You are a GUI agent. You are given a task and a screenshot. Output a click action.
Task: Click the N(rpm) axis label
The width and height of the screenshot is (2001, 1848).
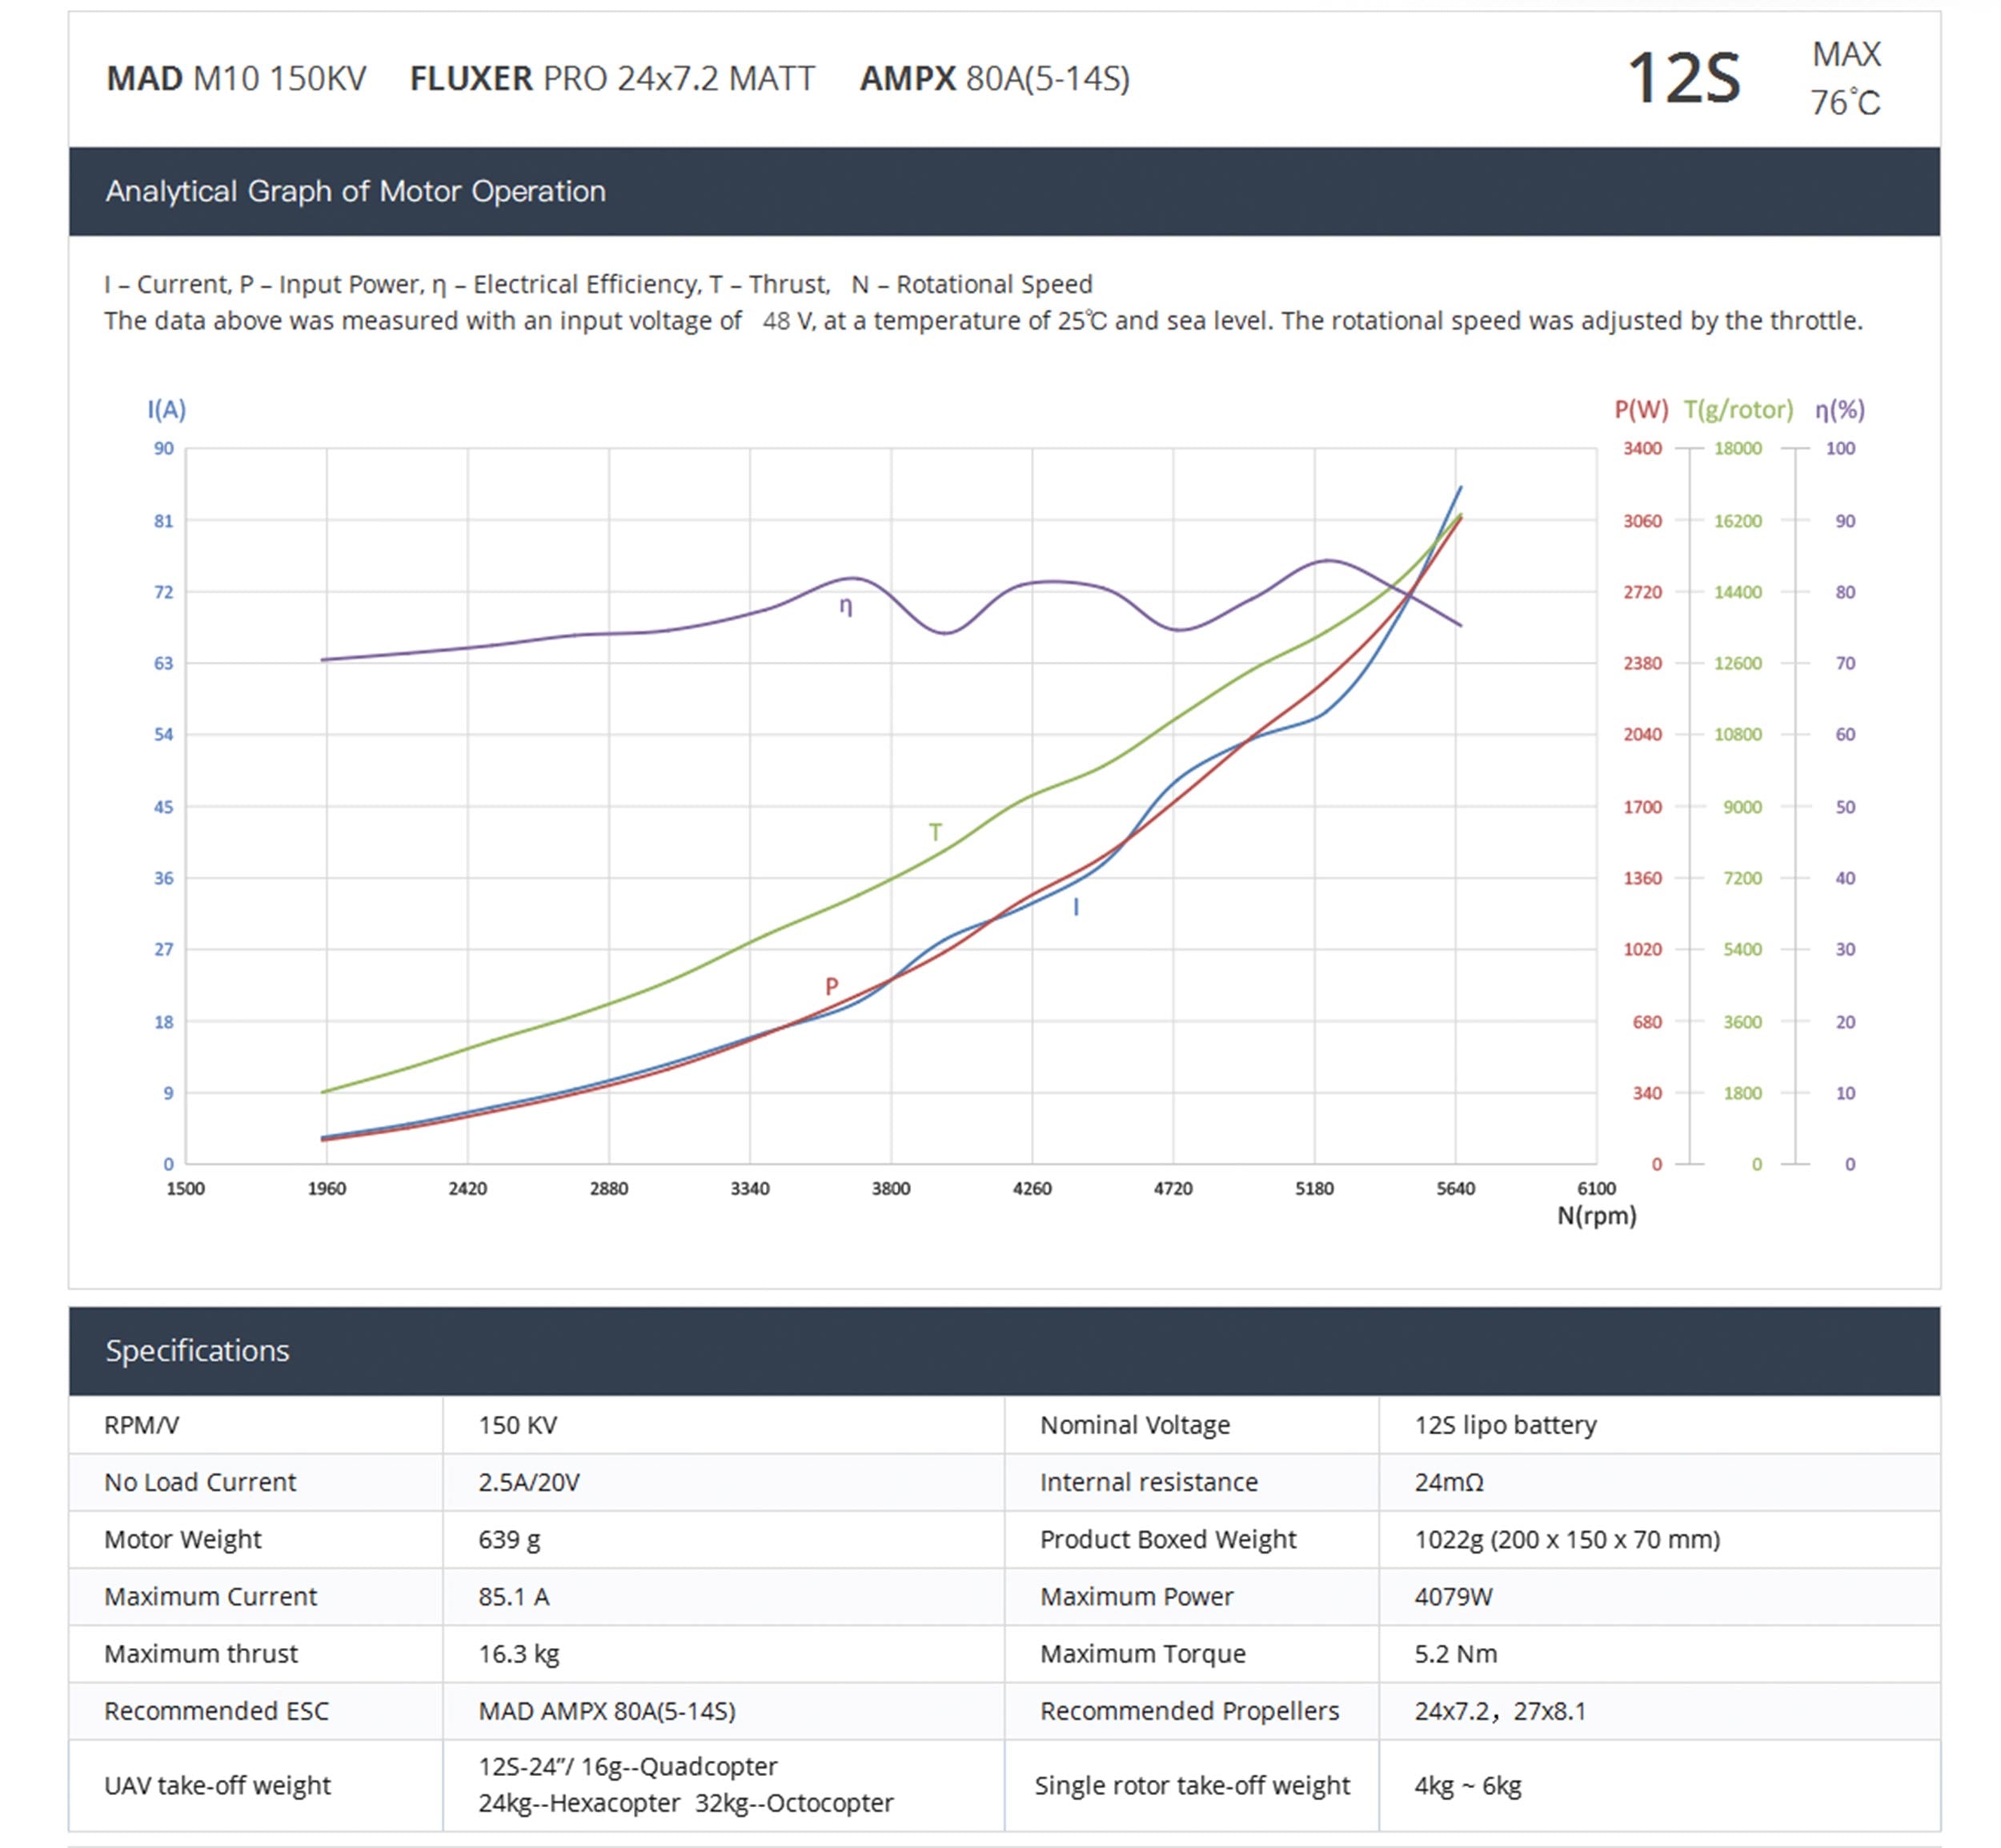pos(1596,1216)
